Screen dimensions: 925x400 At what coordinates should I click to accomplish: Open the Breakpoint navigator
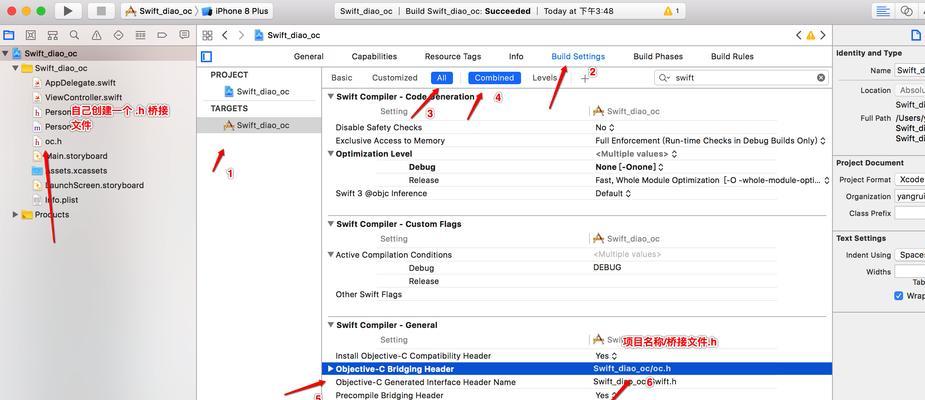coord(162,35)
